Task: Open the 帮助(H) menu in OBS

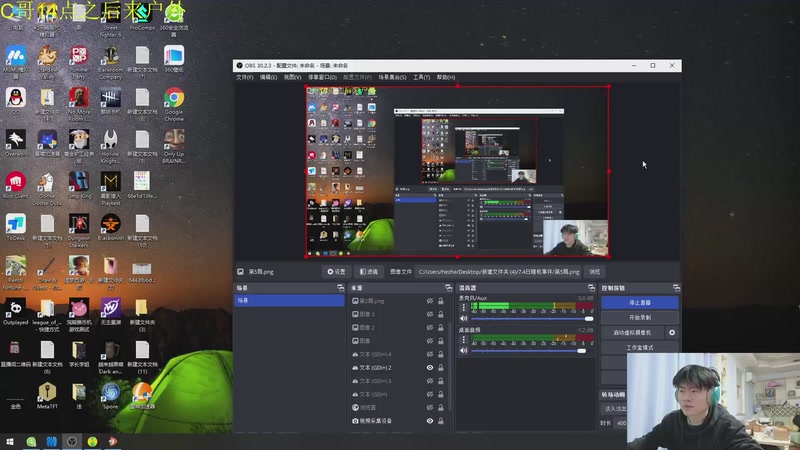Action: [446, 78]
